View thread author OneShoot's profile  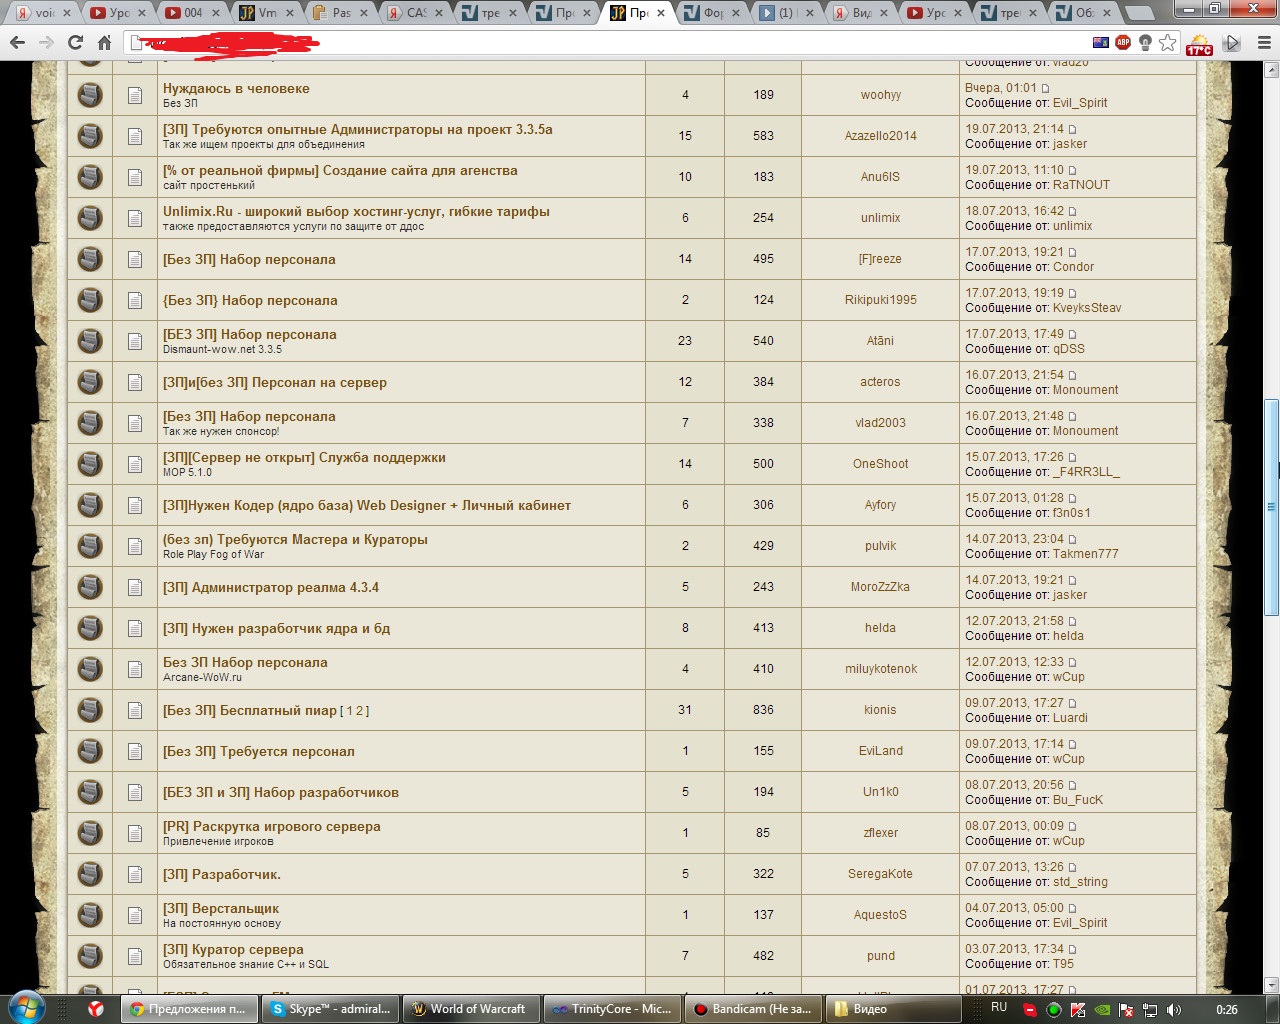pos(880,464)
